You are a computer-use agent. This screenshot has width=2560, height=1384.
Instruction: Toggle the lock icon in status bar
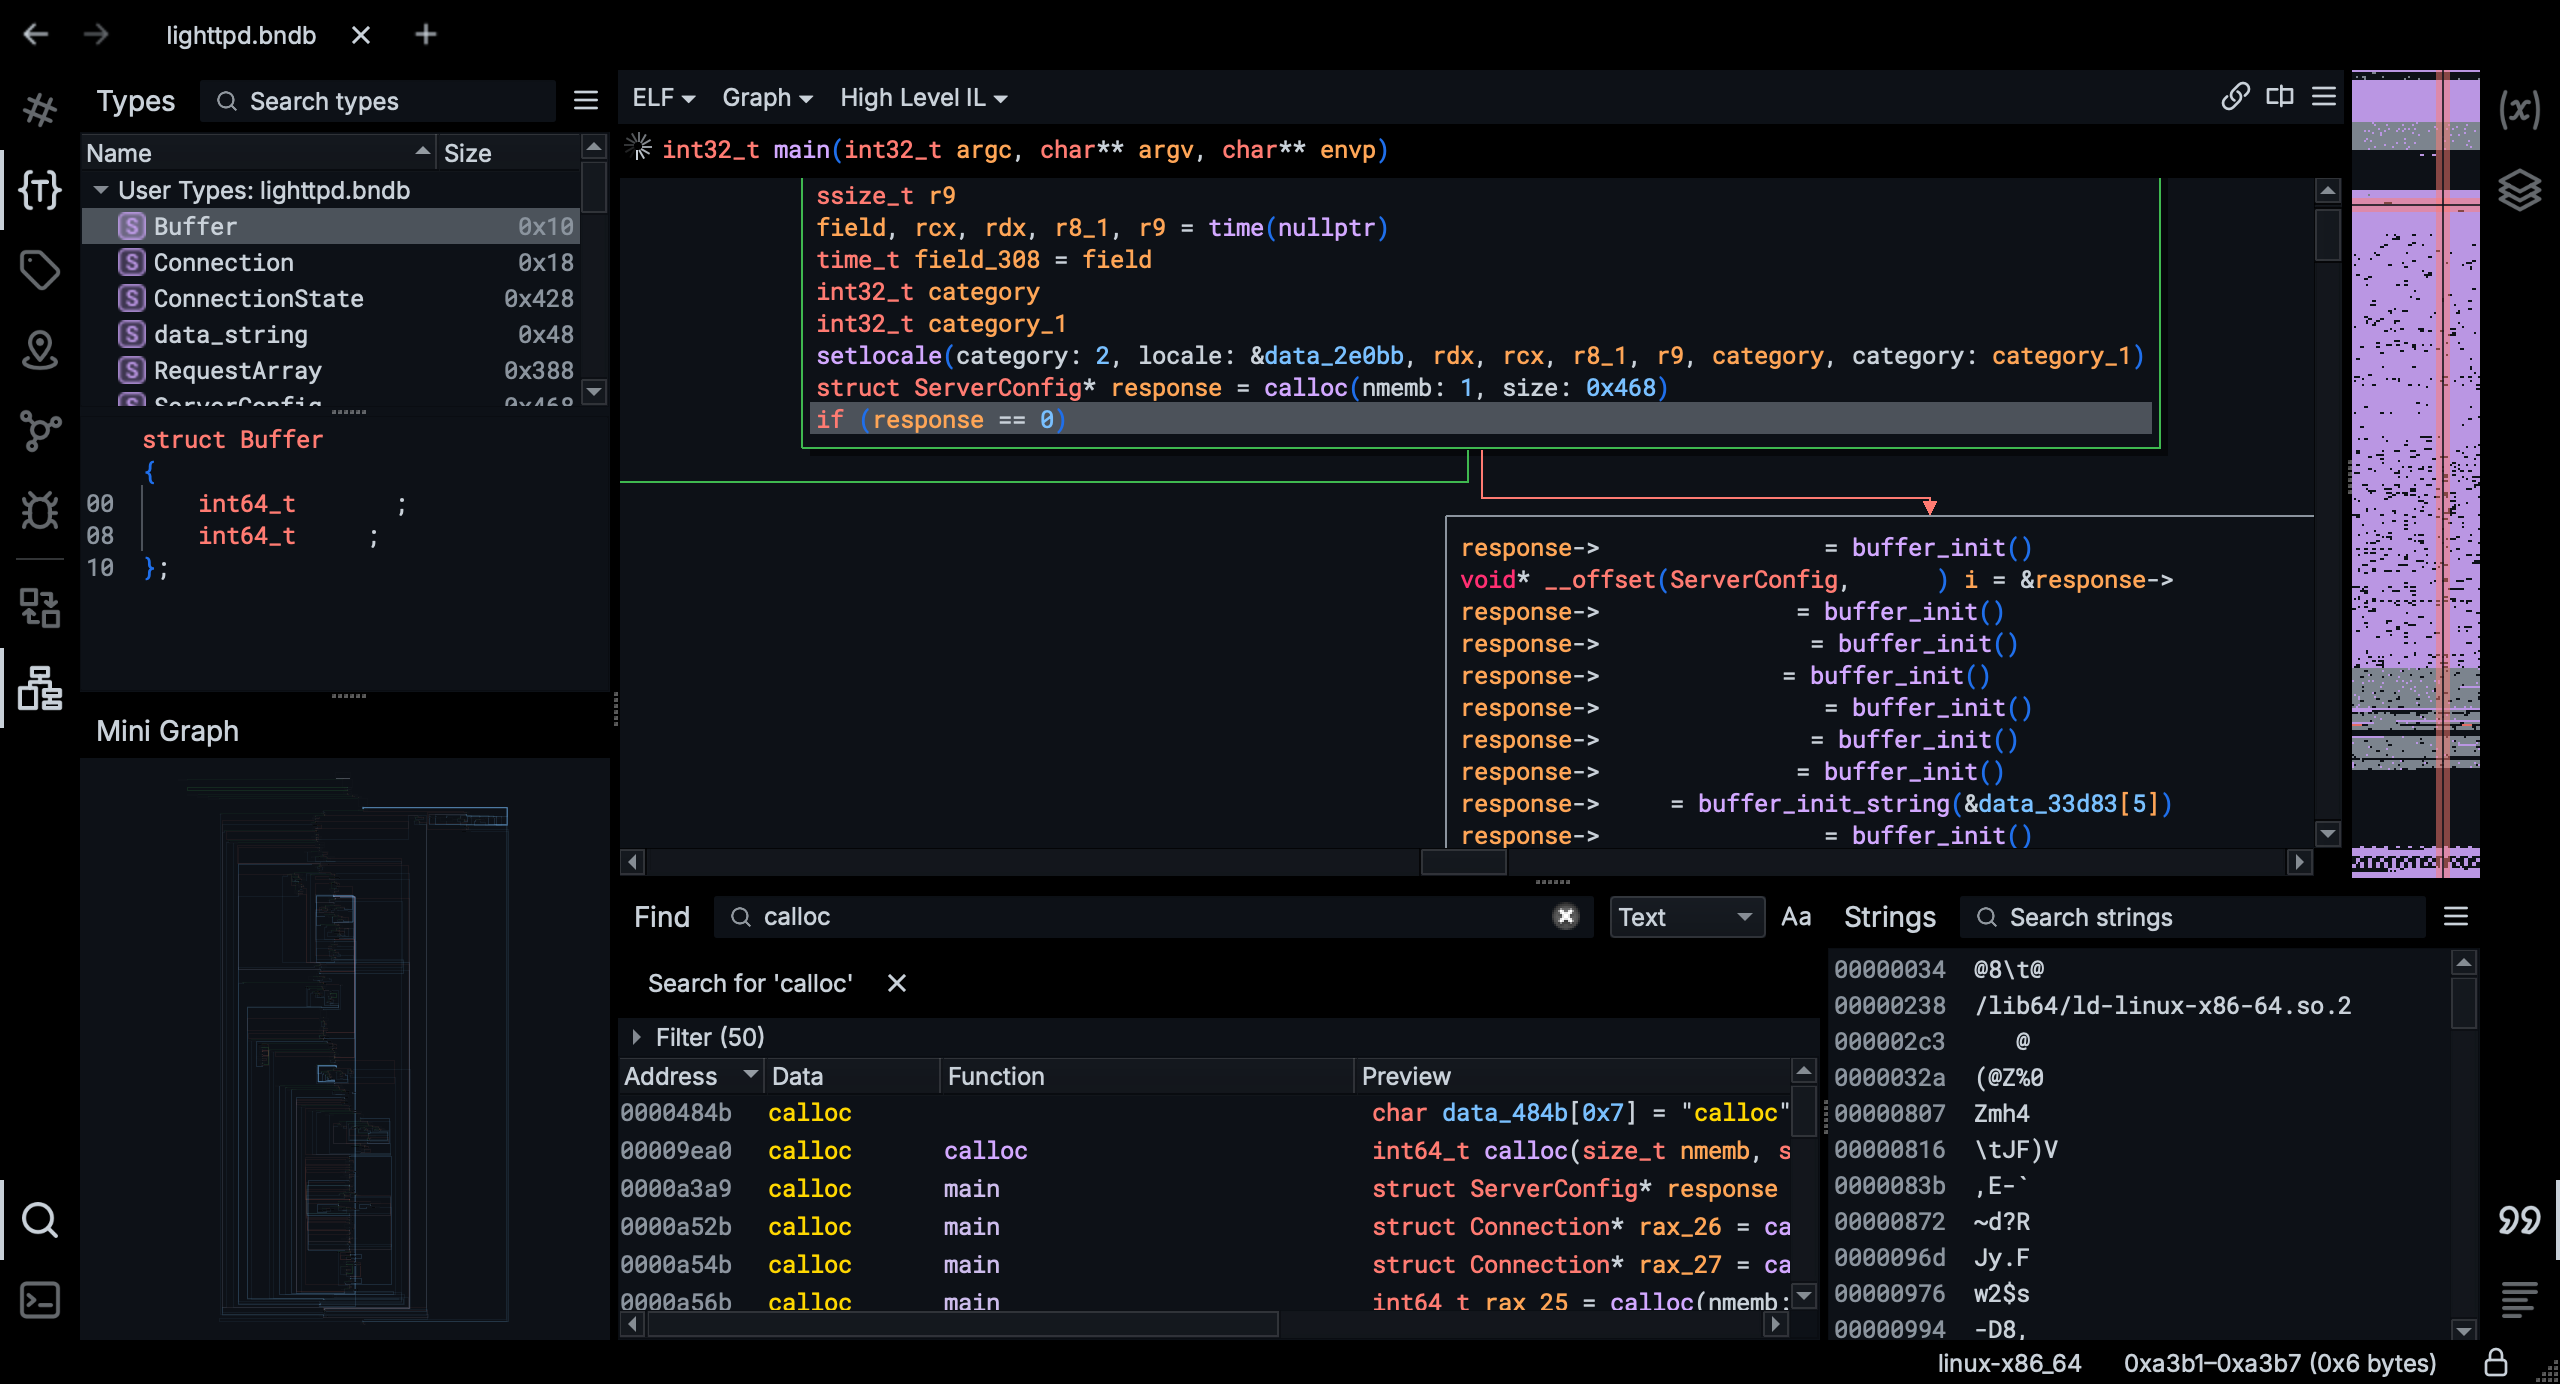tap(2496, 1363)
